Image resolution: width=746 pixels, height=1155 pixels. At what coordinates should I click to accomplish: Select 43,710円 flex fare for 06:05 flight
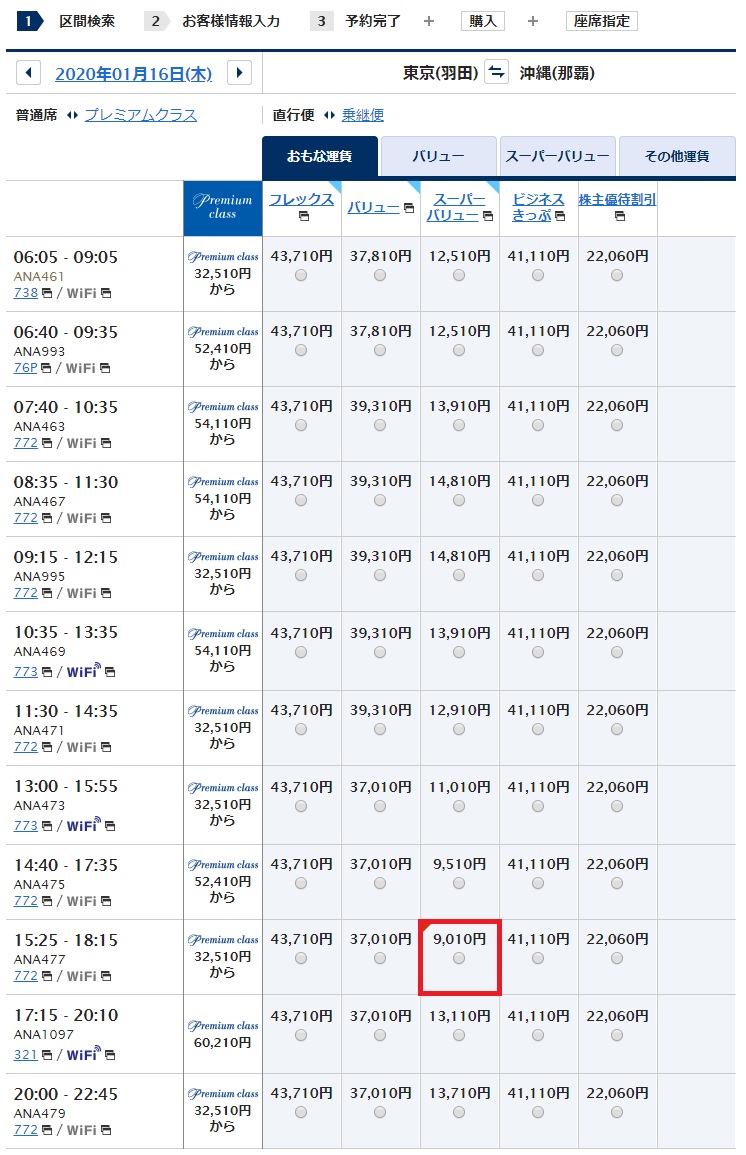(x=300, y=275)
